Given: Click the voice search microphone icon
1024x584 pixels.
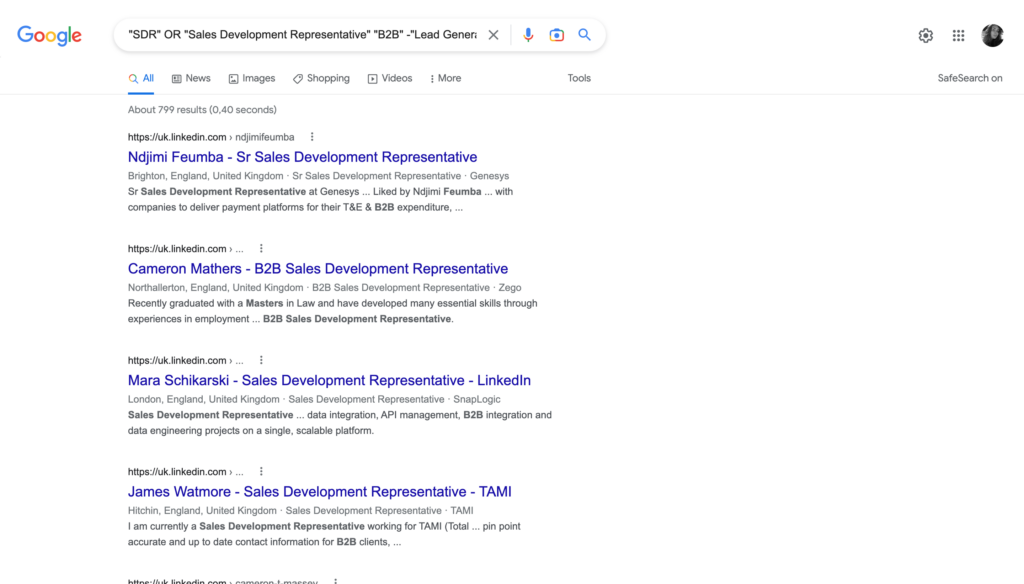Looking at the screenshot, I should tap(528, 34).
